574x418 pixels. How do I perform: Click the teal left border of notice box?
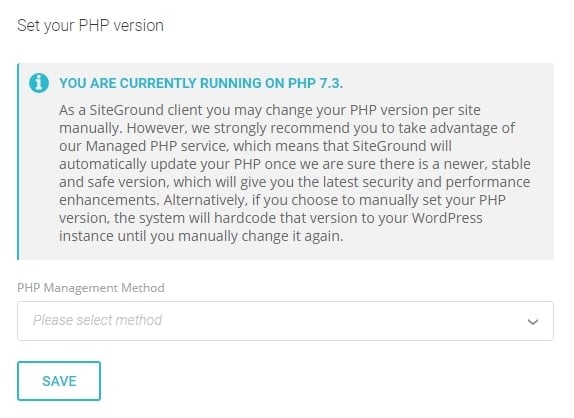(x=18, y=161)
